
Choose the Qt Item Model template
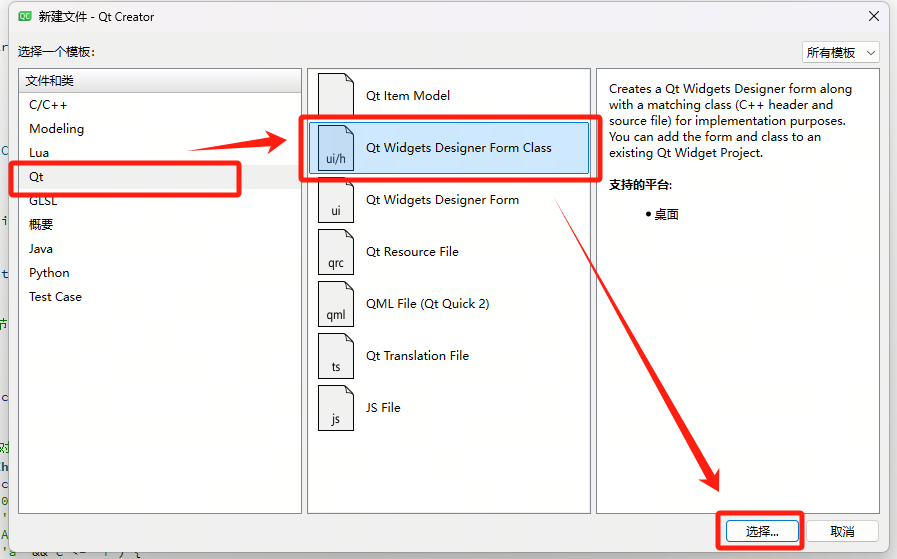coord(448,96)
